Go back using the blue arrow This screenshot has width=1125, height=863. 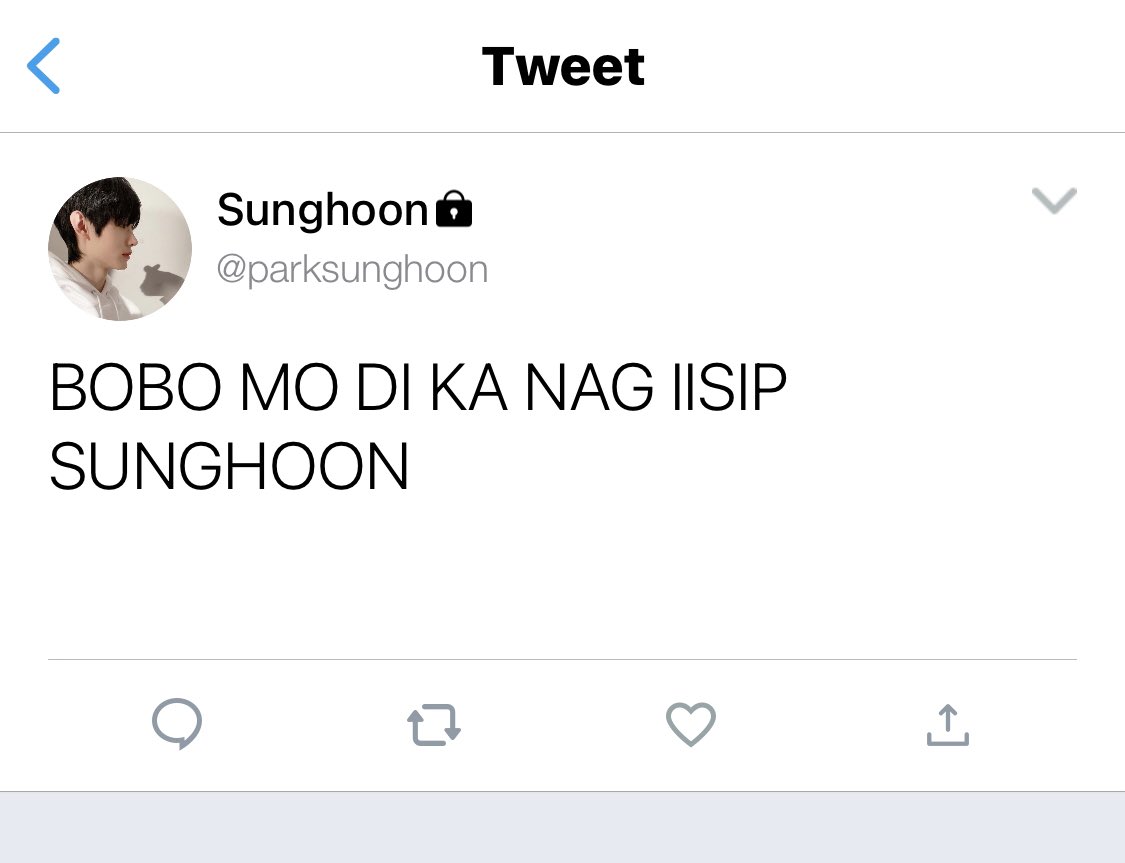(x=43, y=66)
